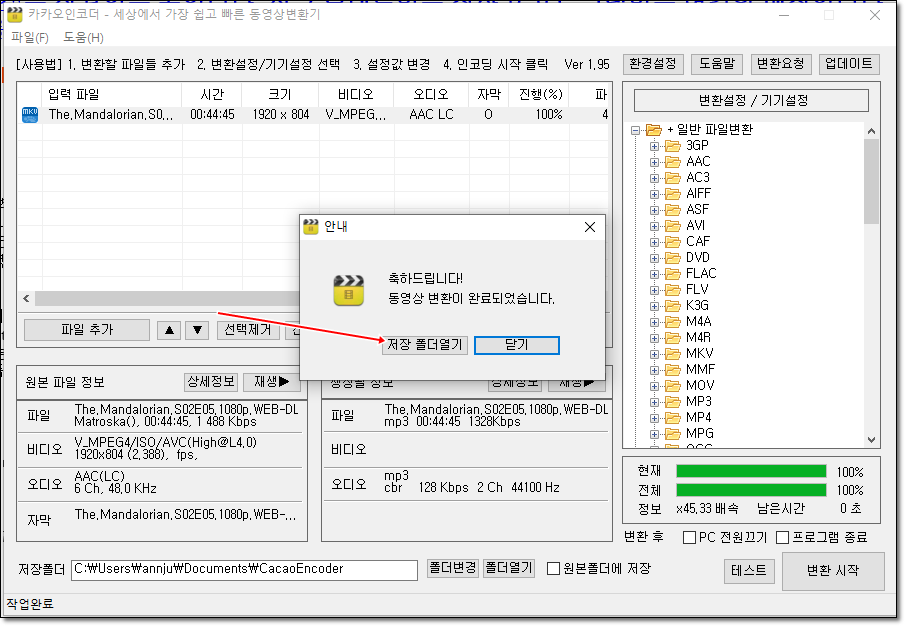
Task: Click the AC3 folder icon
Action: [x=672, y=178]
